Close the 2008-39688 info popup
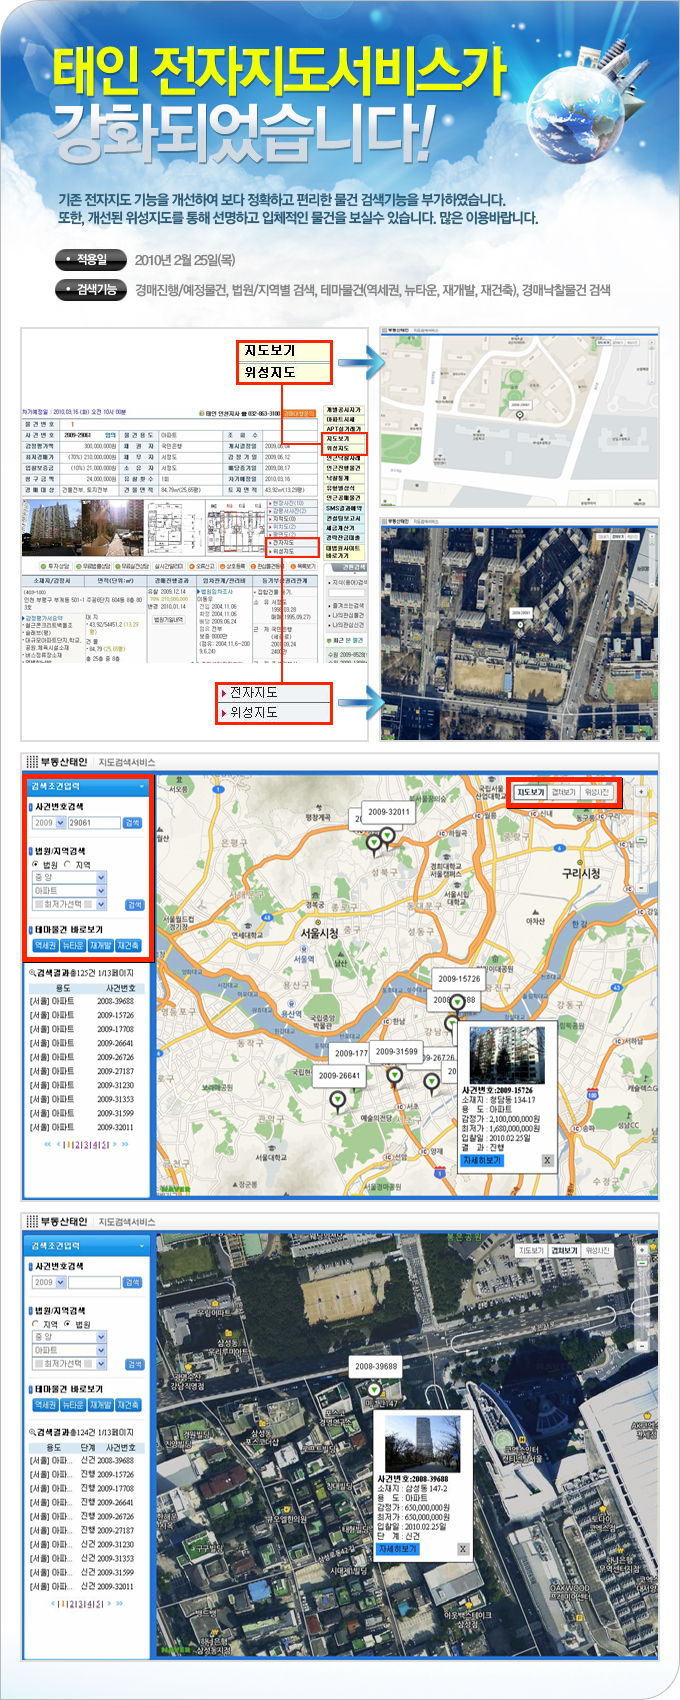Screen dimensions: 680x1700 pyautogui.click(x=462, y=1549)
